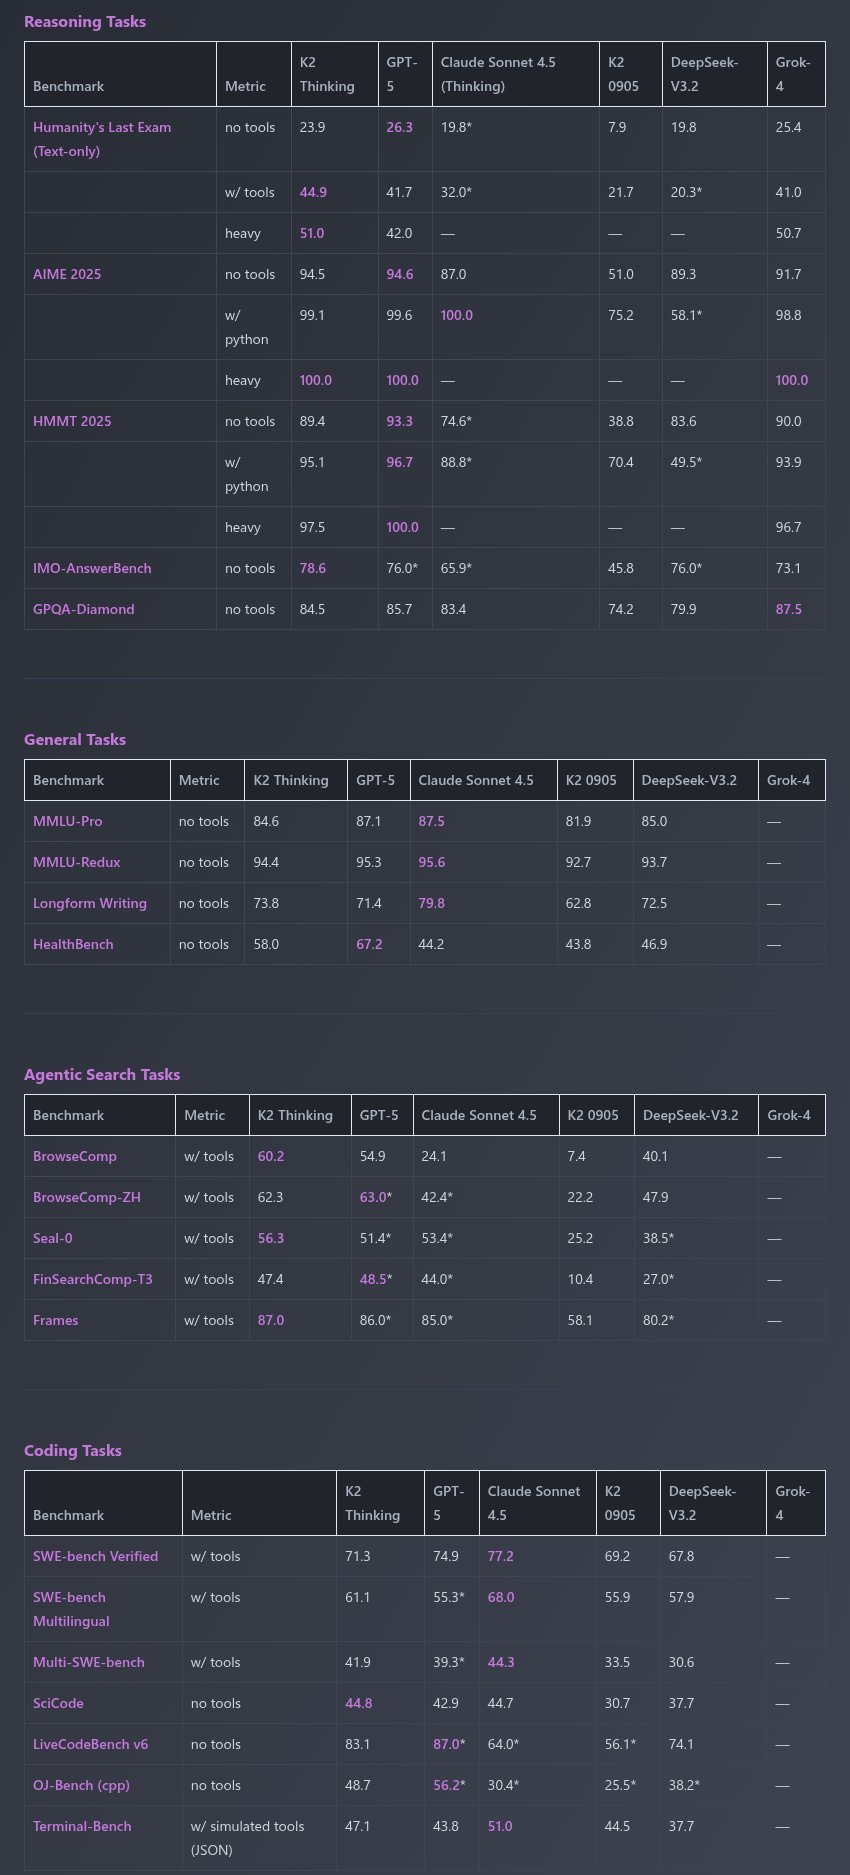Screen dimensions: 850x1875
Task: Open the HMMT 2025 link
Action: (72, 422)
